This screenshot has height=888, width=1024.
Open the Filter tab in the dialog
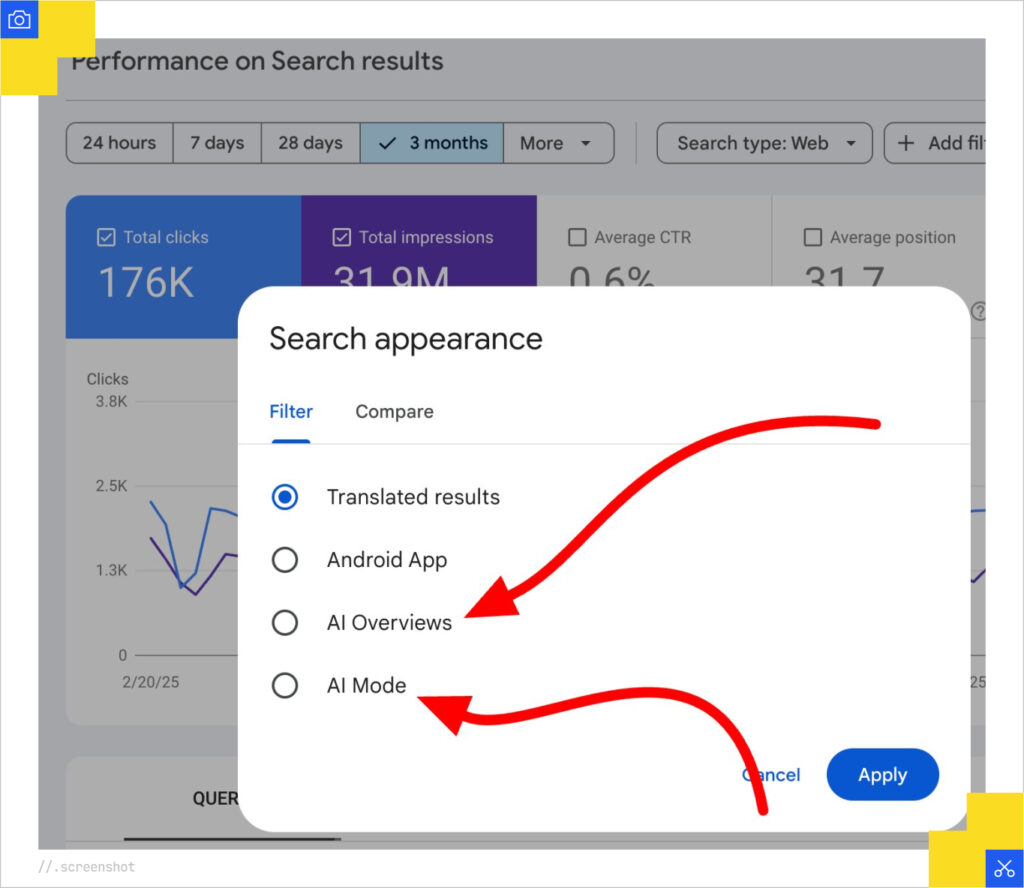(x=291, y=412)
